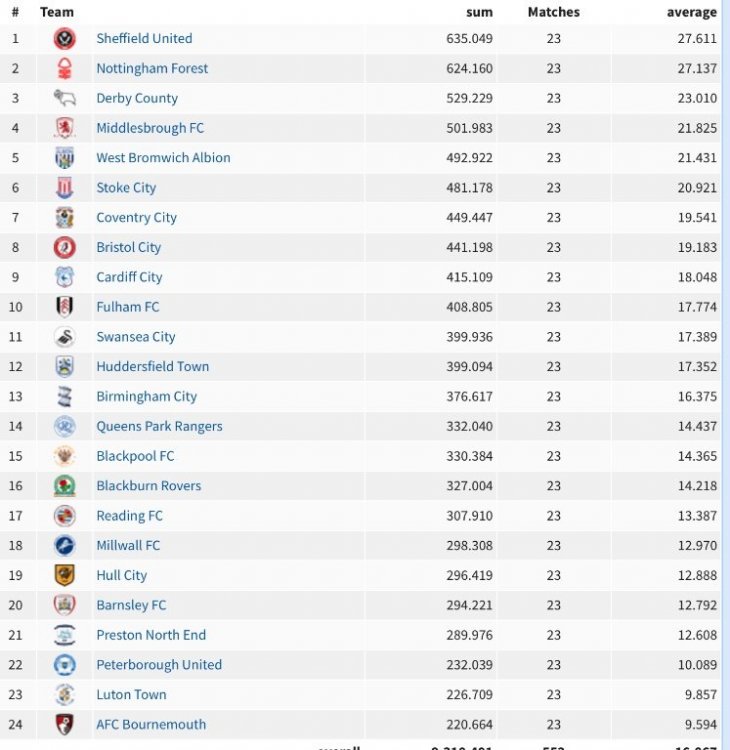730x750 pixels.
Task: Click the Stoke City club crest
Action: click(64, 188)
